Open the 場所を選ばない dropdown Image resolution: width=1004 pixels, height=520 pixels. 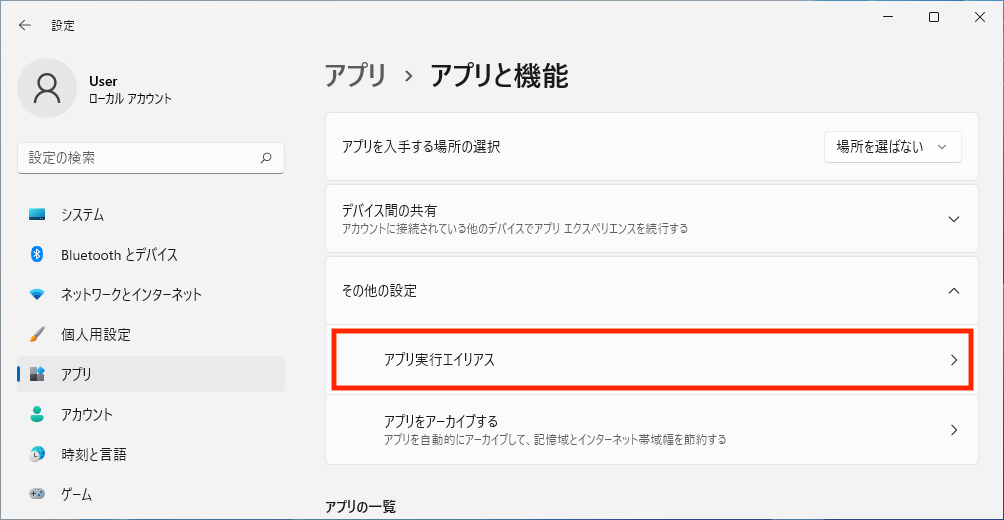tap(892, 147)
